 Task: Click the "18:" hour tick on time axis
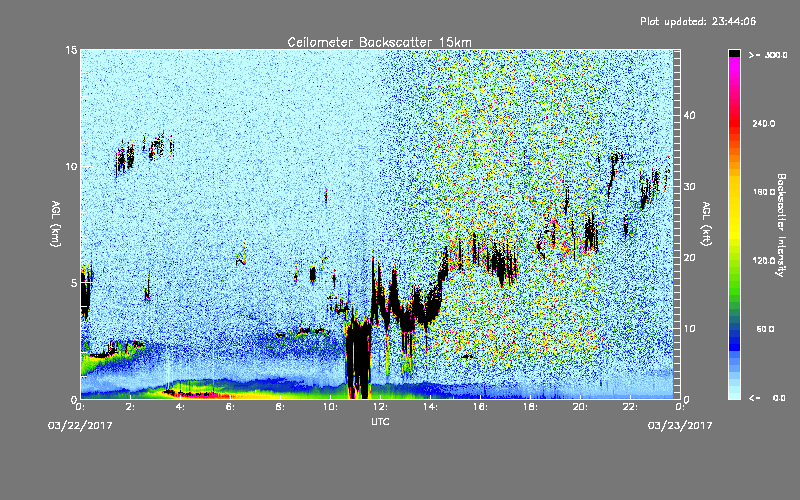(530, 407)
